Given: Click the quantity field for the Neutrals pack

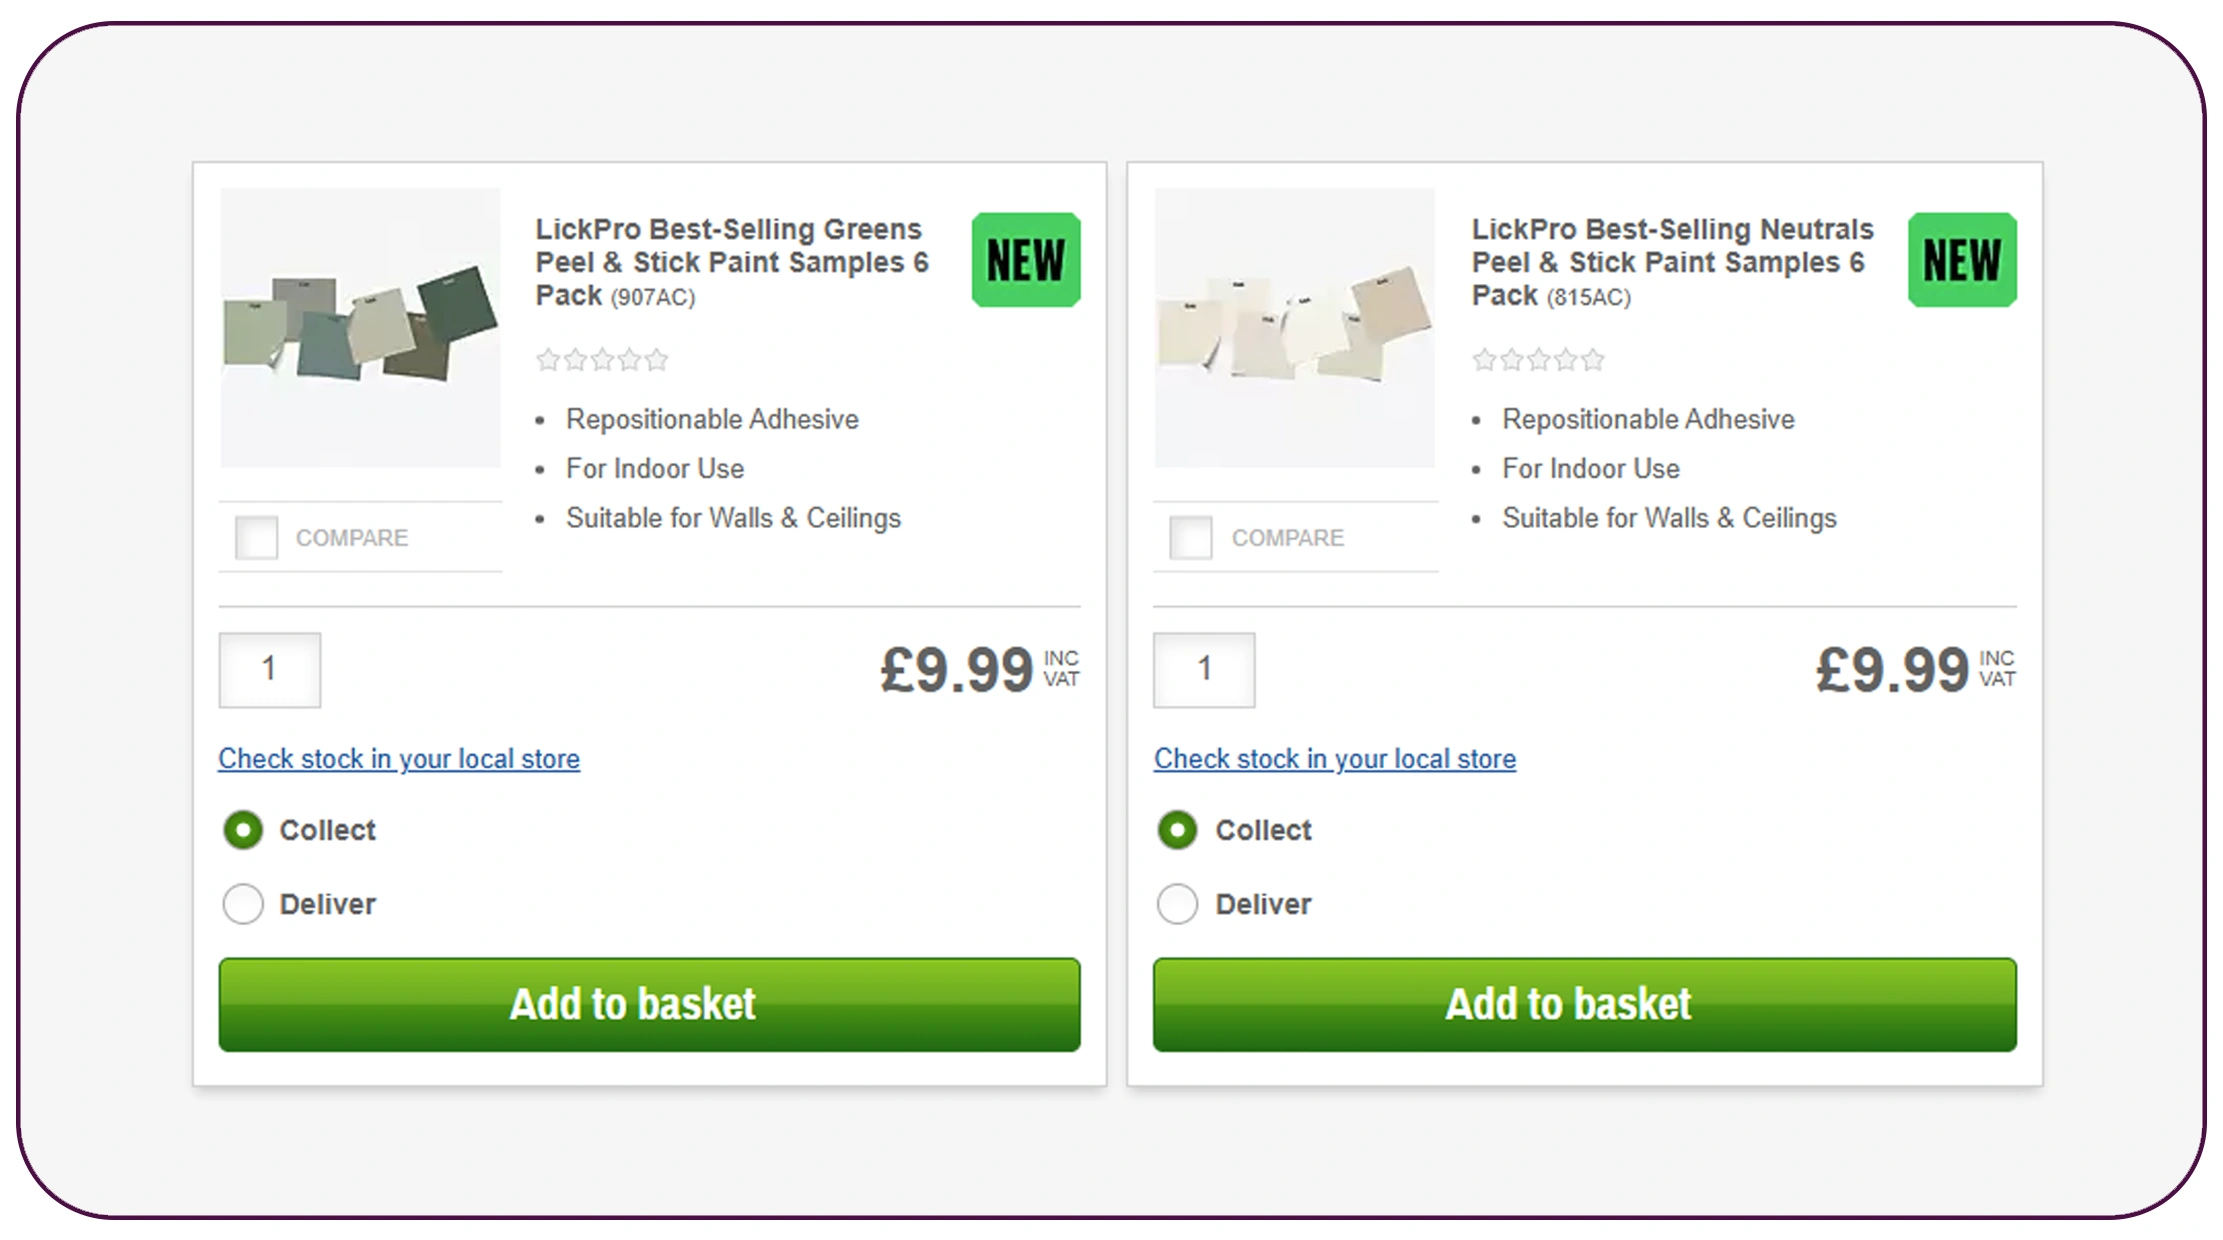Looking at the screenshot, I should click(x=1203, y=670).
